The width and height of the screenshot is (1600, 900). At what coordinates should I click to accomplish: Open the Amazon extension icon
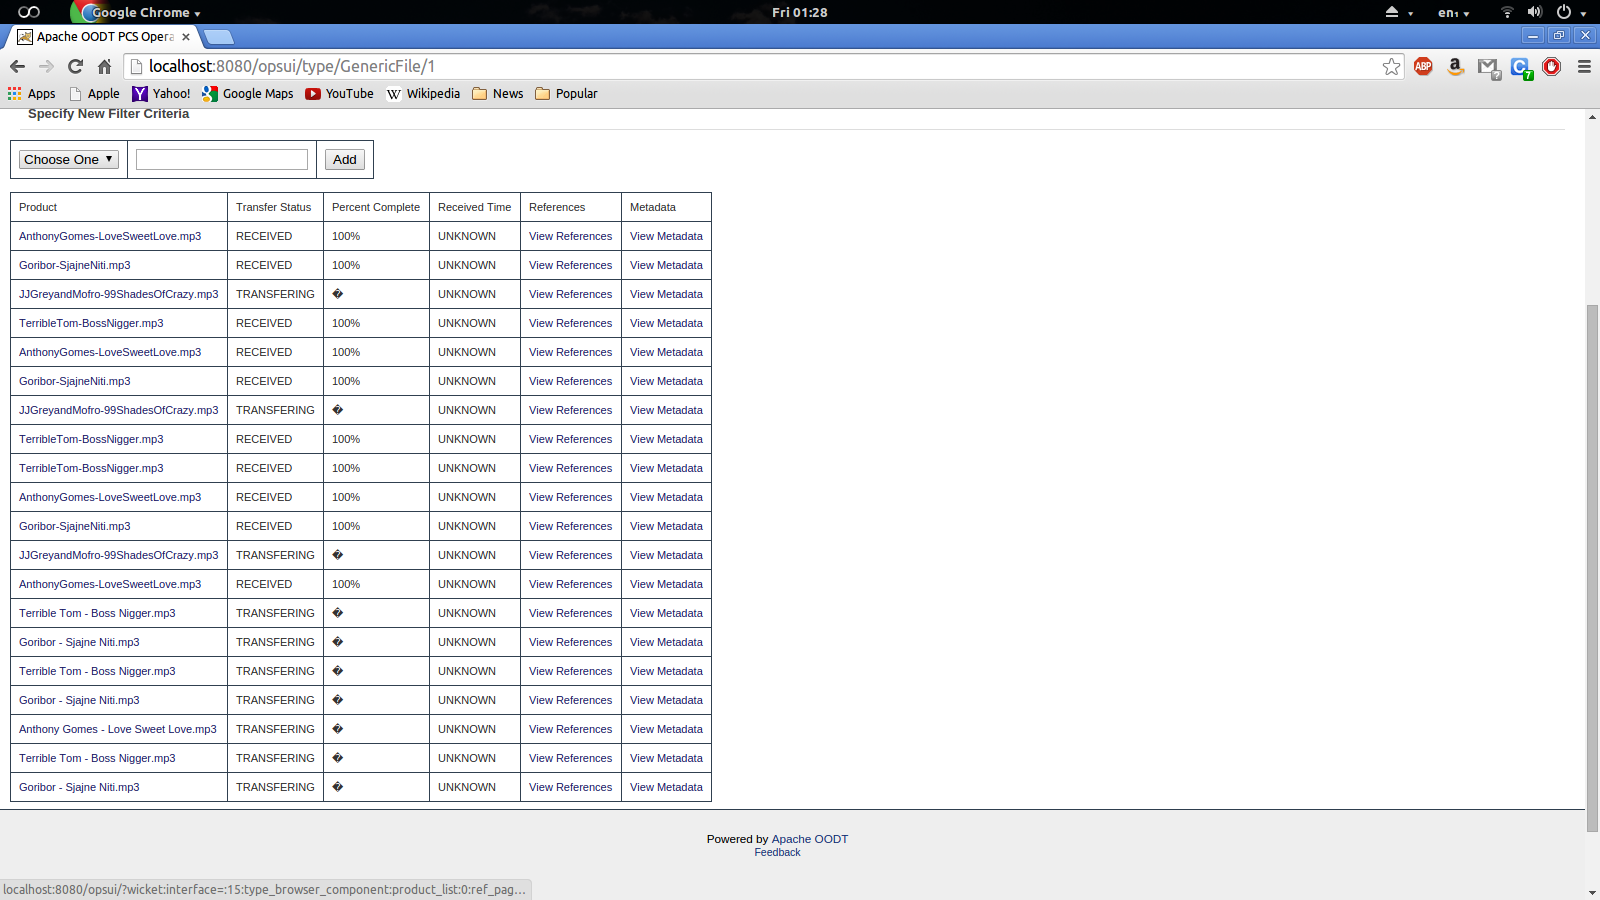[1455, 66]
